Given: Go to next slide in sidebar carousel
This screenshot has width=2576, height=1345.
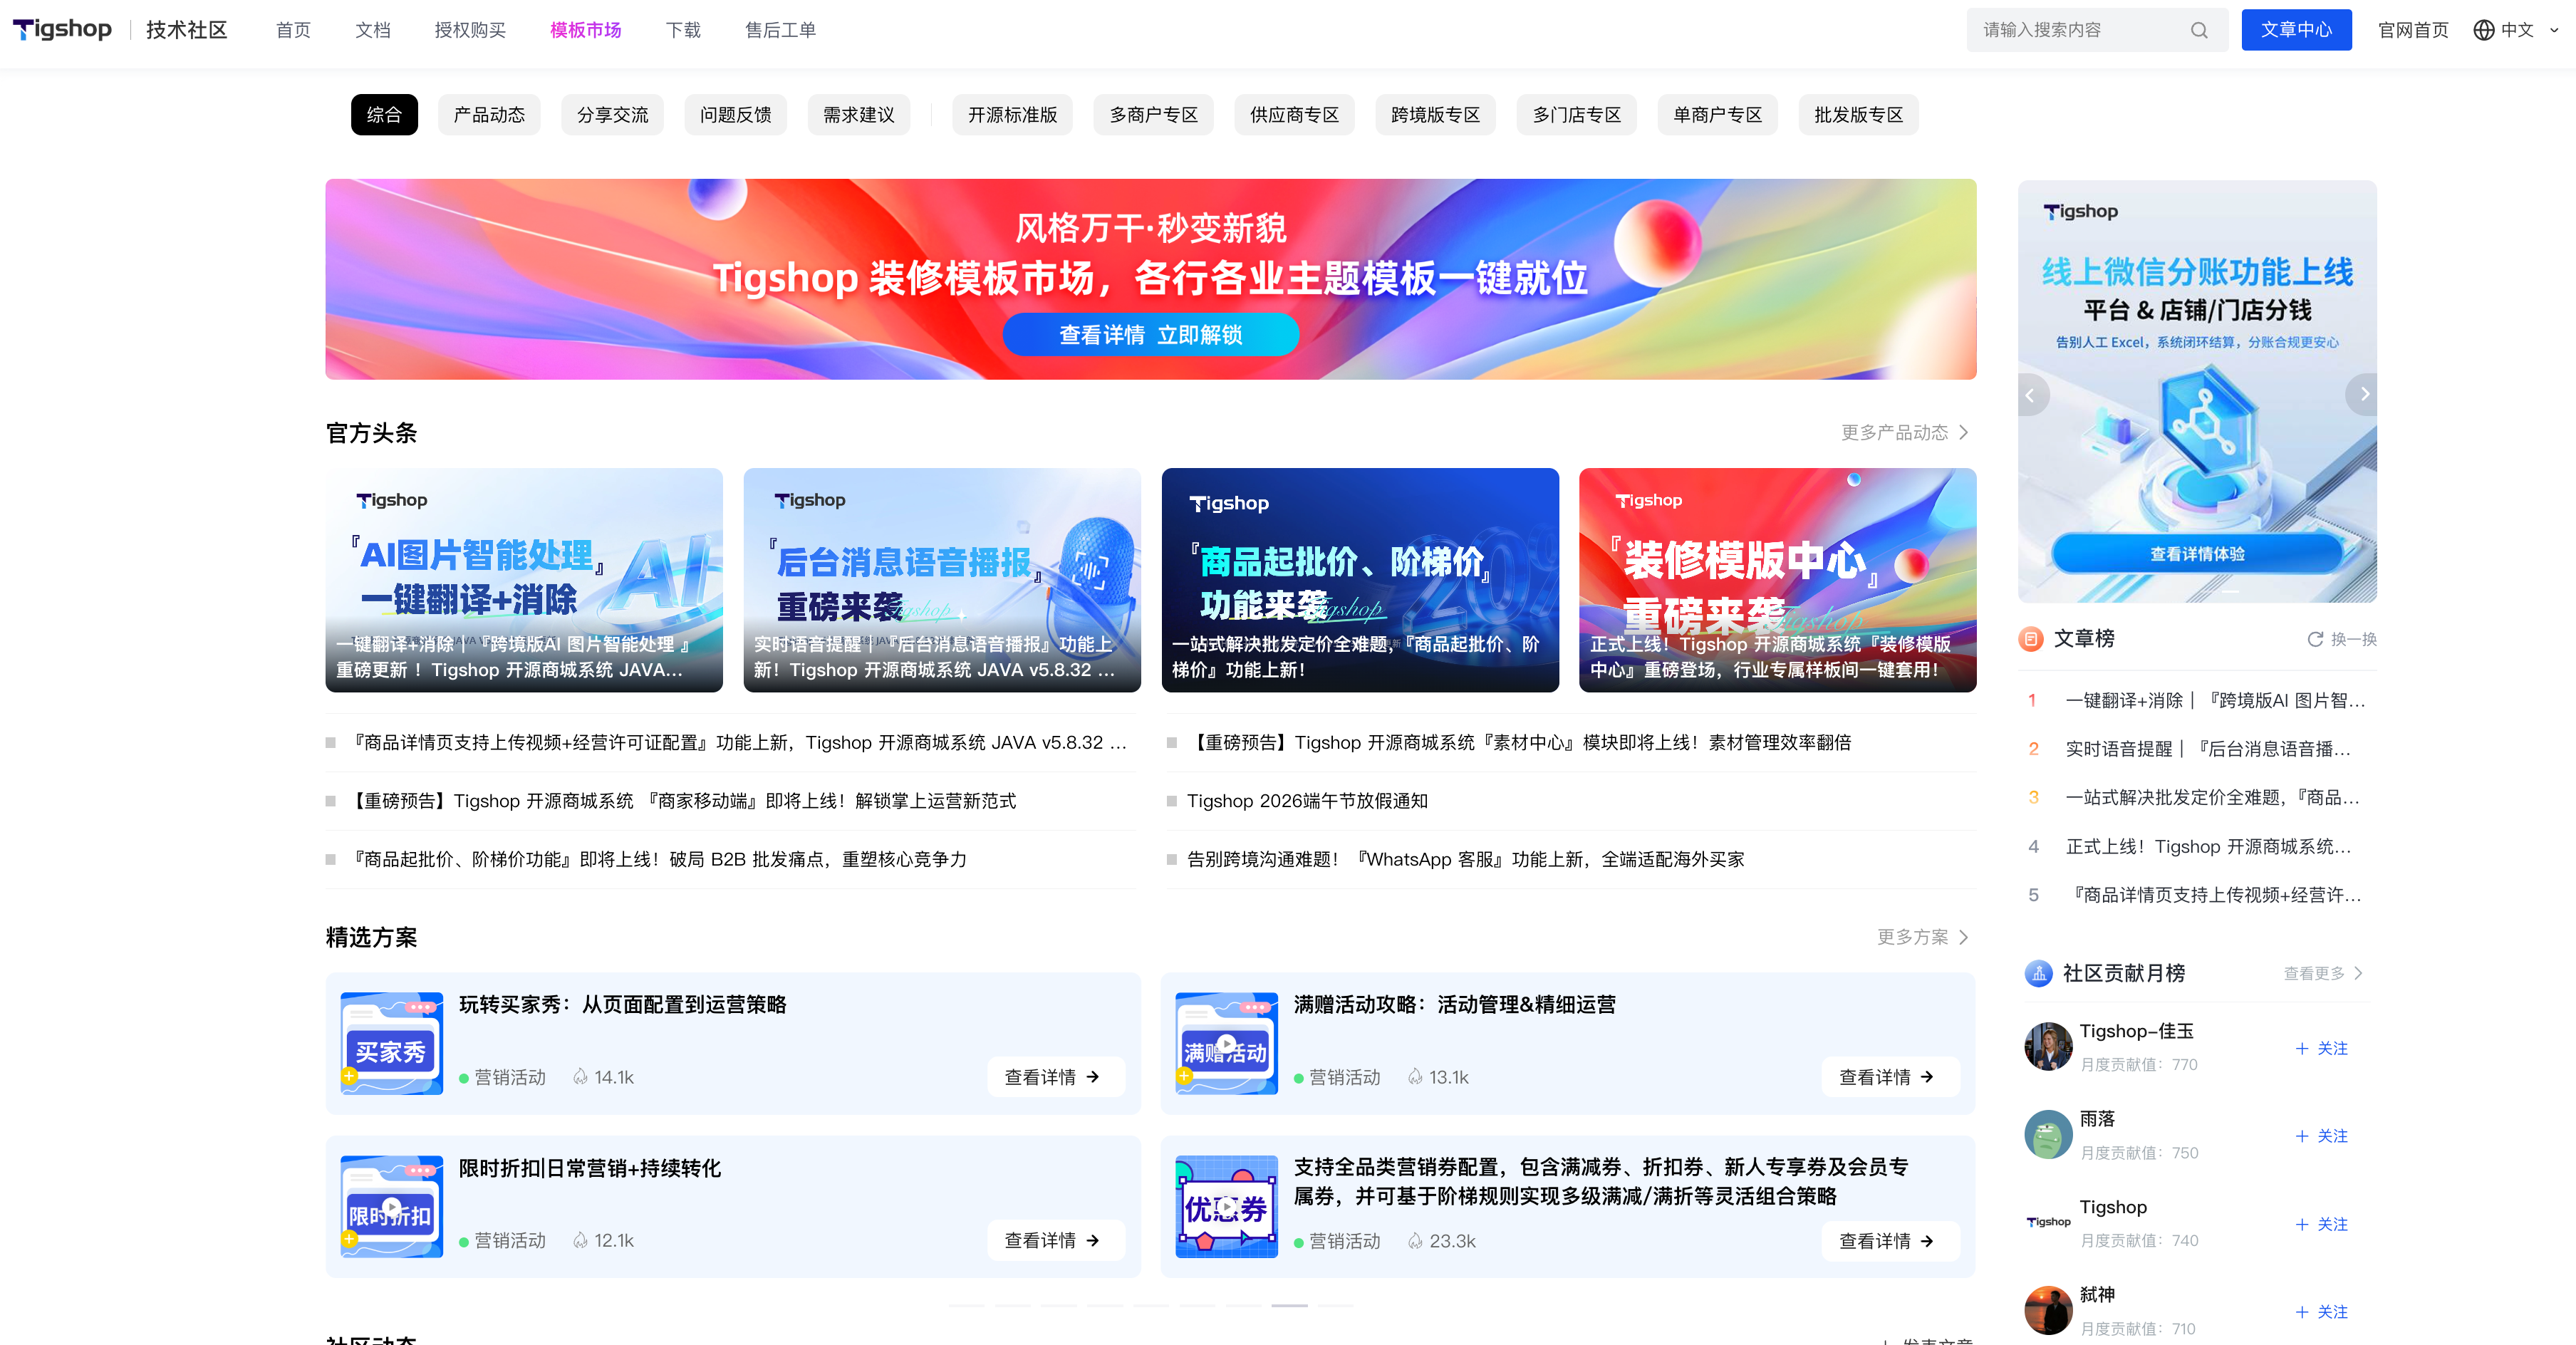Looking at the screenshot, I should coord(2364,394).
